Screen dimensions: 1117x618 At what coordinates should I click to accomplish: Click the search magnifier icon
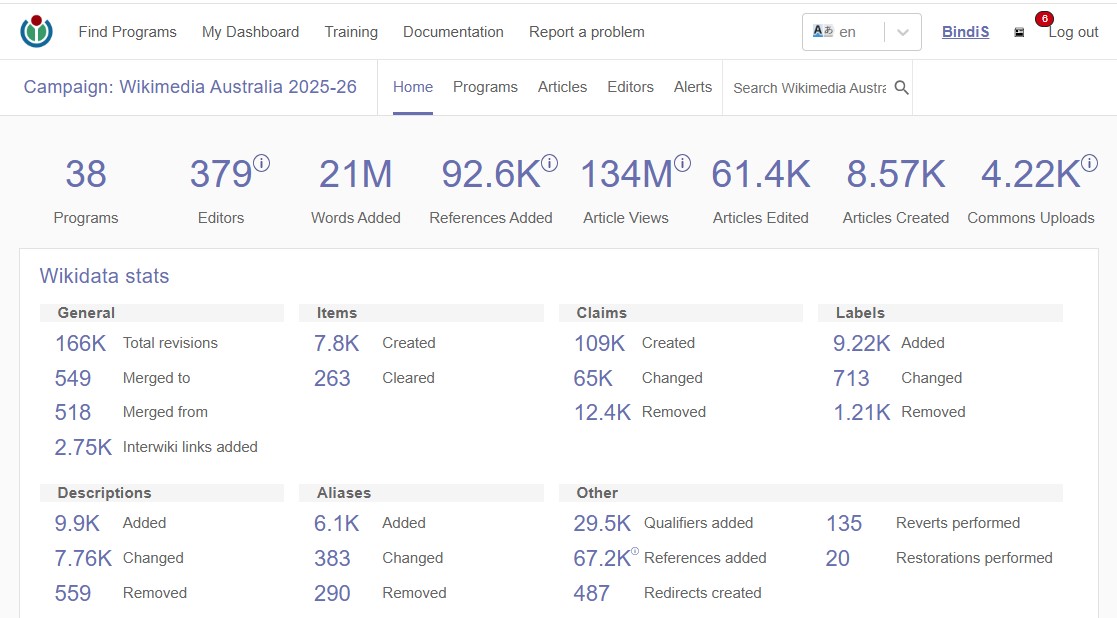tap(901, 88)
